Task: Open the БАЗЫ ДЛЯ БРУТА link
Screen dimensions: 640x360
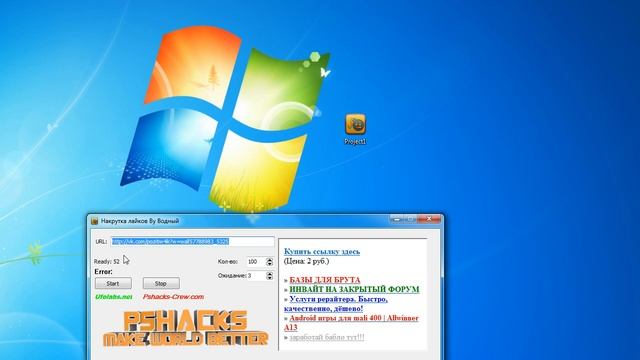Action: click(x=325, y=280)
